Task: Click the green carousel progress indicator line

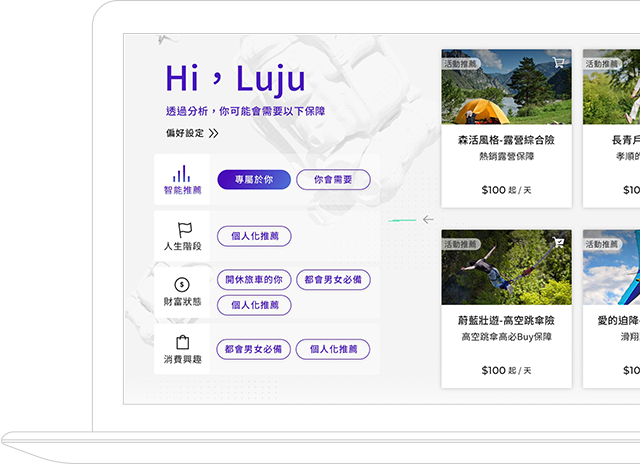Action: pos(402,220)
